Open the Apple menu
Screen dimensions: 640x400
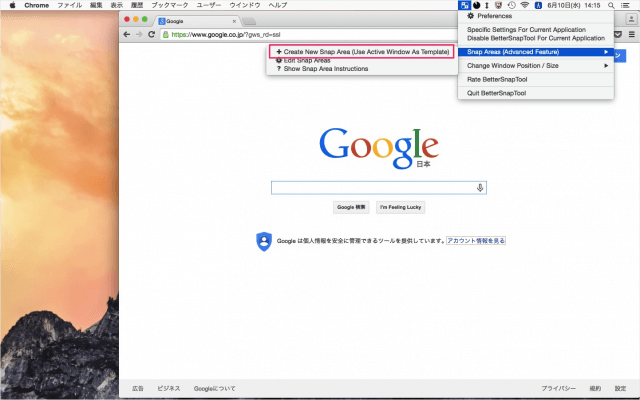(x=12, y=5)
